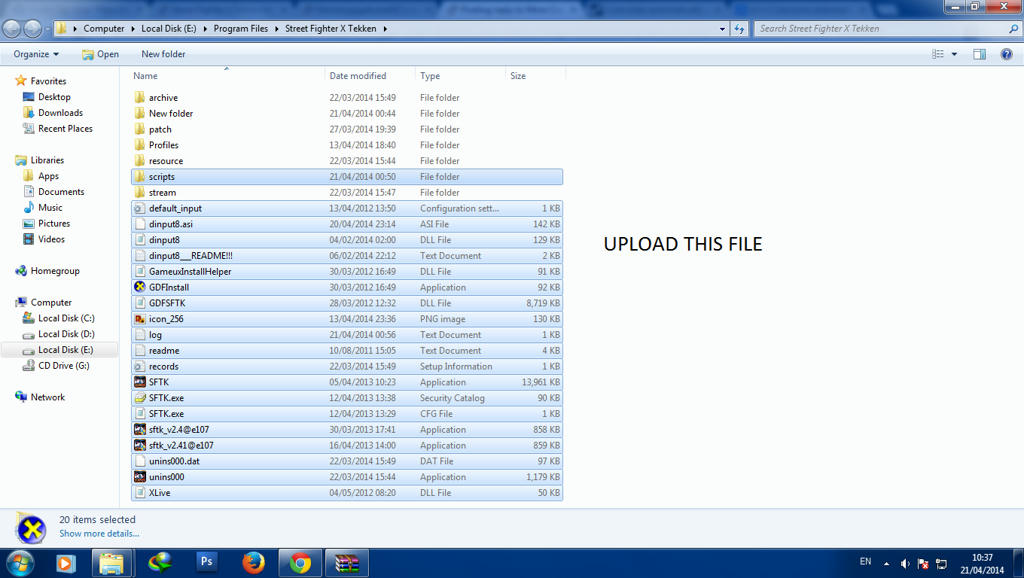Open Action Center flag tray icon
1024x578 pixels.
pyautogui.click(x=923, y=564)
